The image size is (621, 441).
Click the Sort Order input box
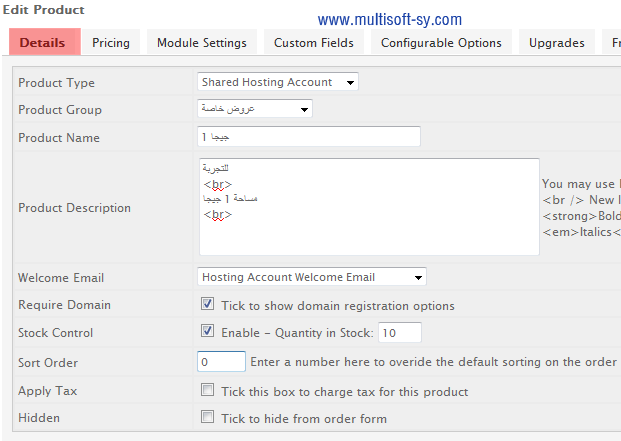pyautogui.click(x=221, y=361)
